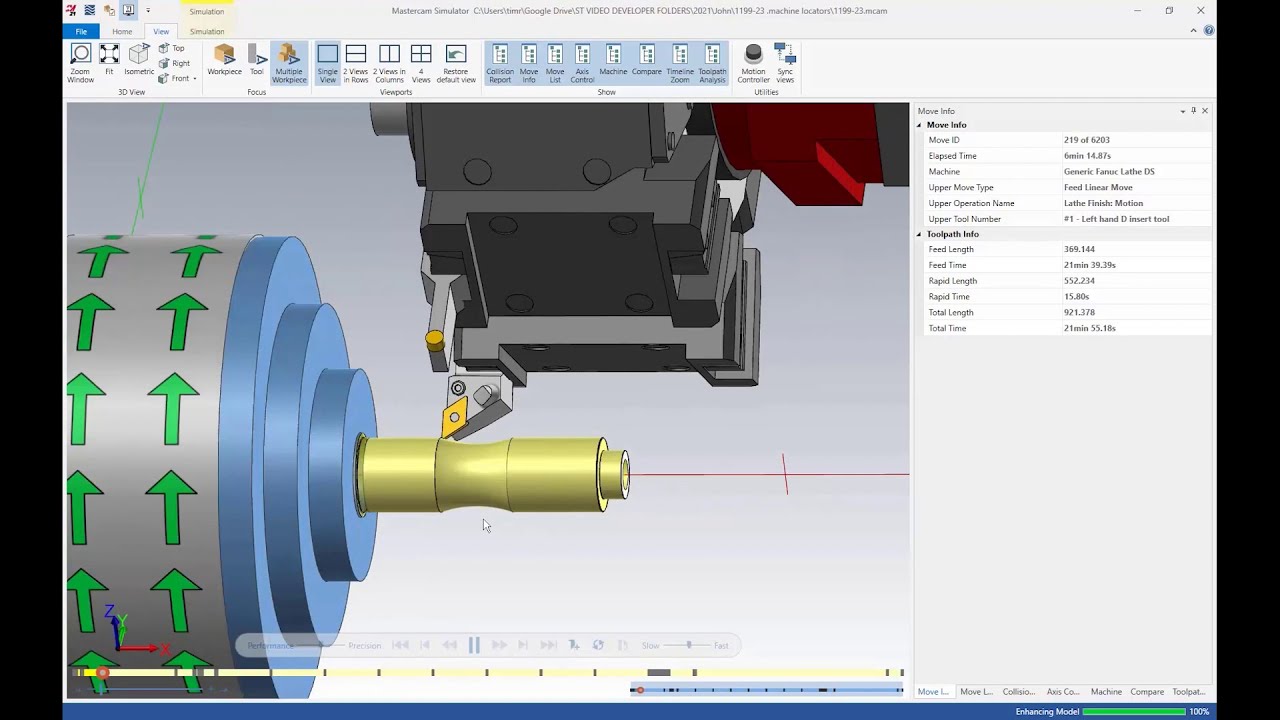Image resolution: width=1280 pixels, height=720 pixels.
Task: Toggle the Machine panel in Show group
Action: (613, 63)
